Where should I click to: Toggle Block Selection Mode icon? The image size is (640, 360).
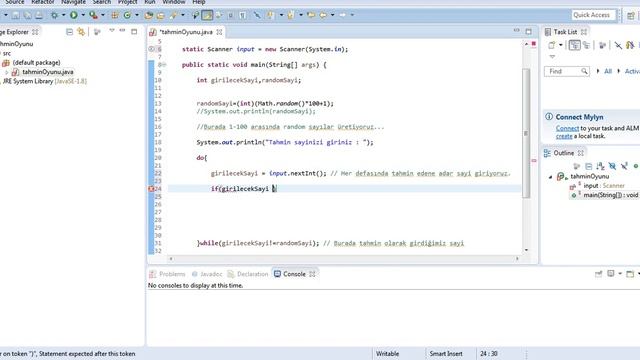click(231, 16)
